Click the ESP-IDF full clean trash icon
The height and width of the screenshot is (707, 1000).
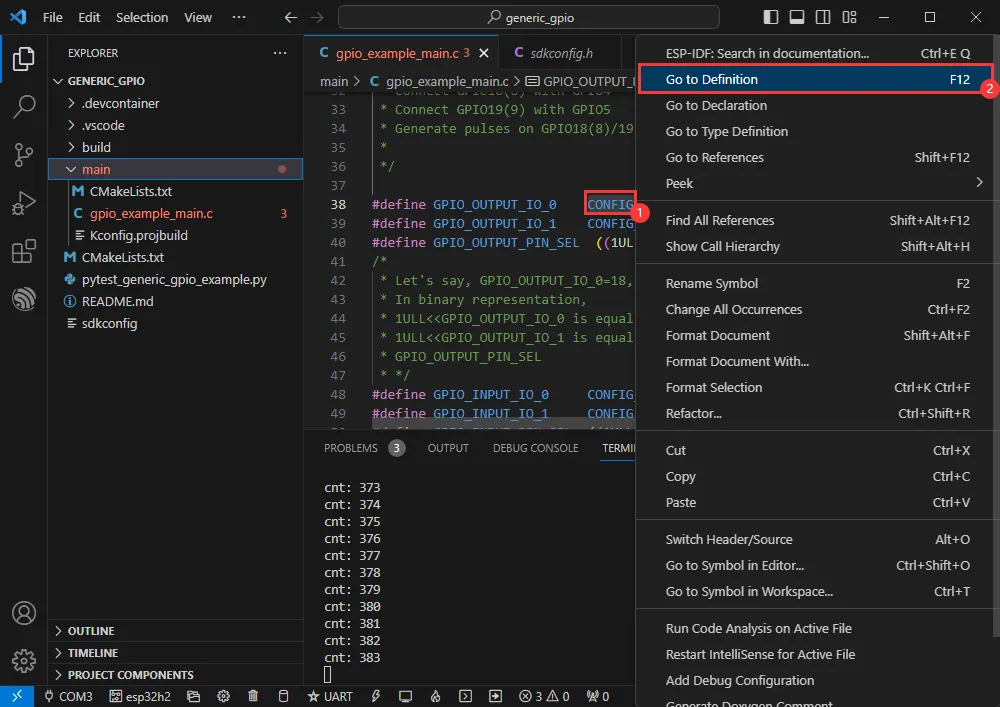click(254, 696)
